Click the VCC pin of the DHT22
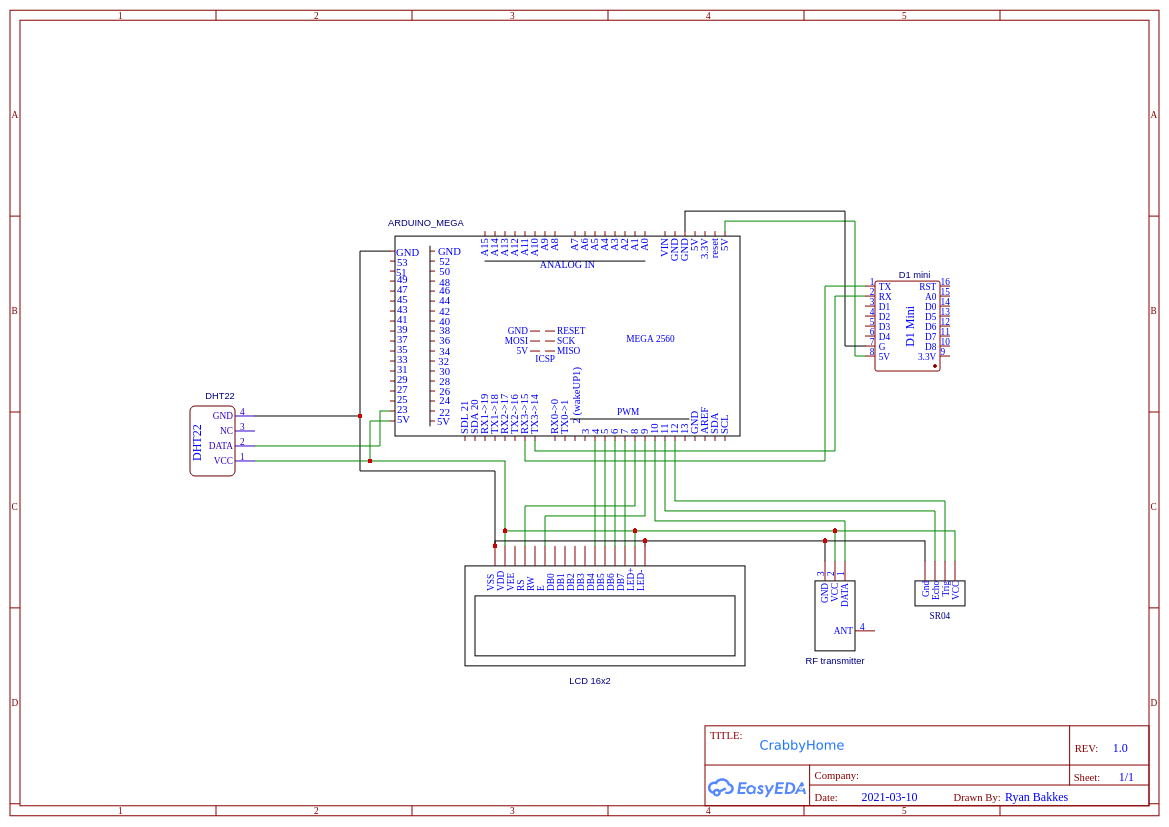This screenshot has width=1169, height=827. tap(224, 461)
